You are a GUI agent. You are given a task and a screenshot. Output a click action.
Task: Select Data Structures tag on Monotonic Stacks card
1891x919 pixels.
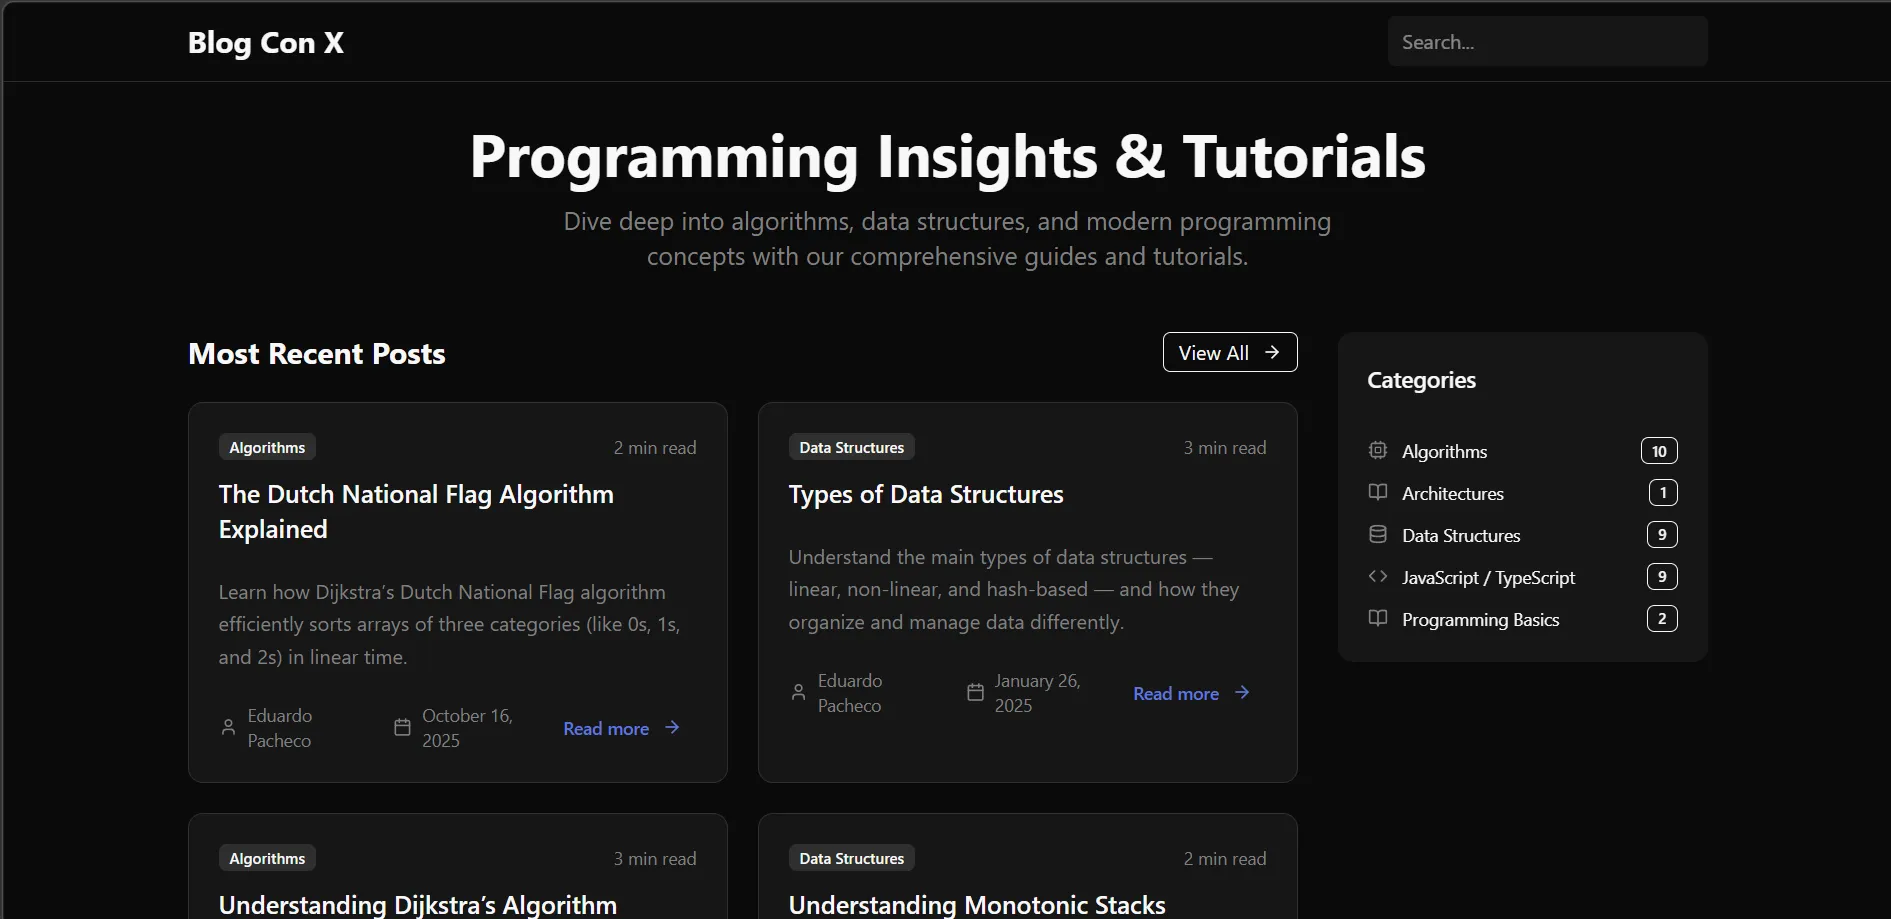[x=851, y=859]
